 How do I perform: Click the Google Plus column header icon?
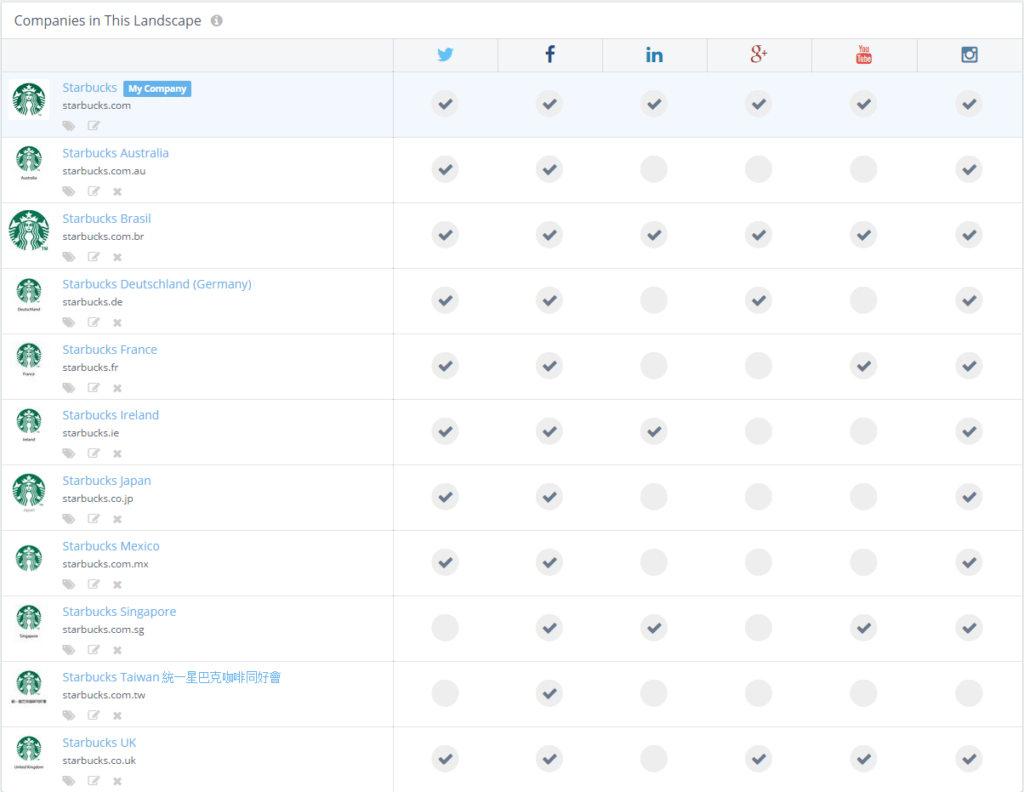[758, 54]
